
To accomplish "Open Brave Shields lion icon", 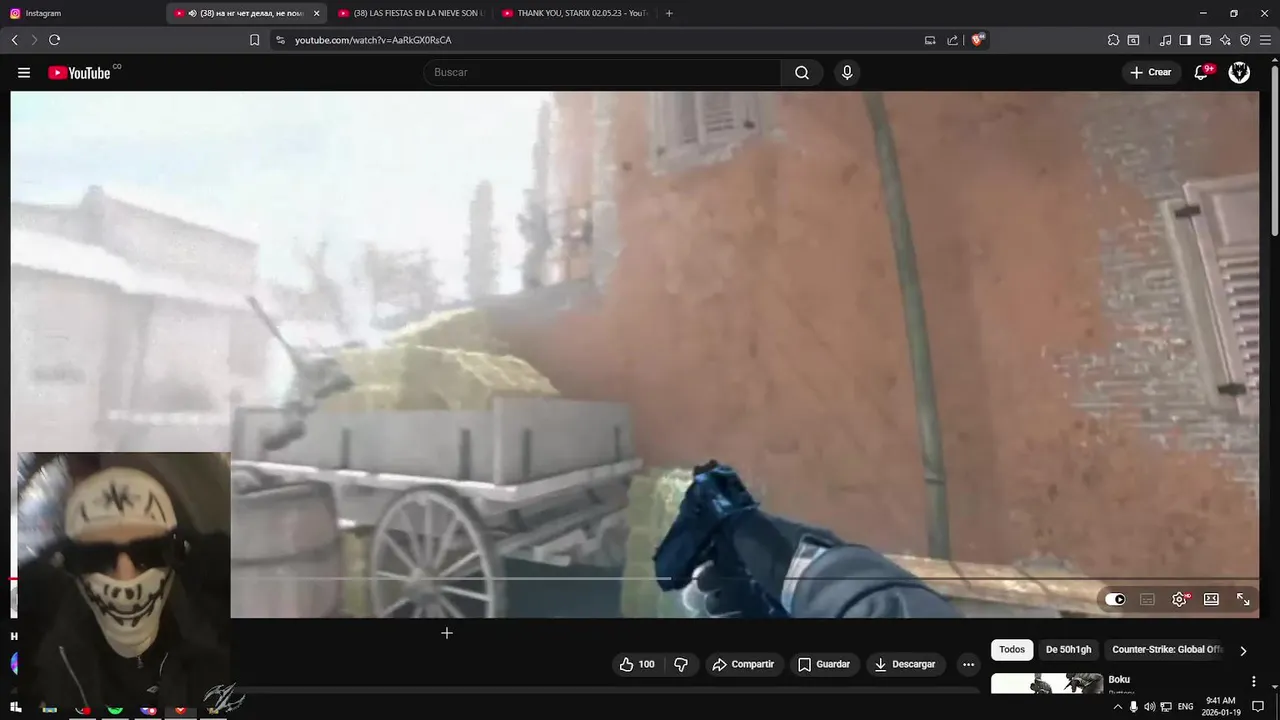I will coord(977,40).
